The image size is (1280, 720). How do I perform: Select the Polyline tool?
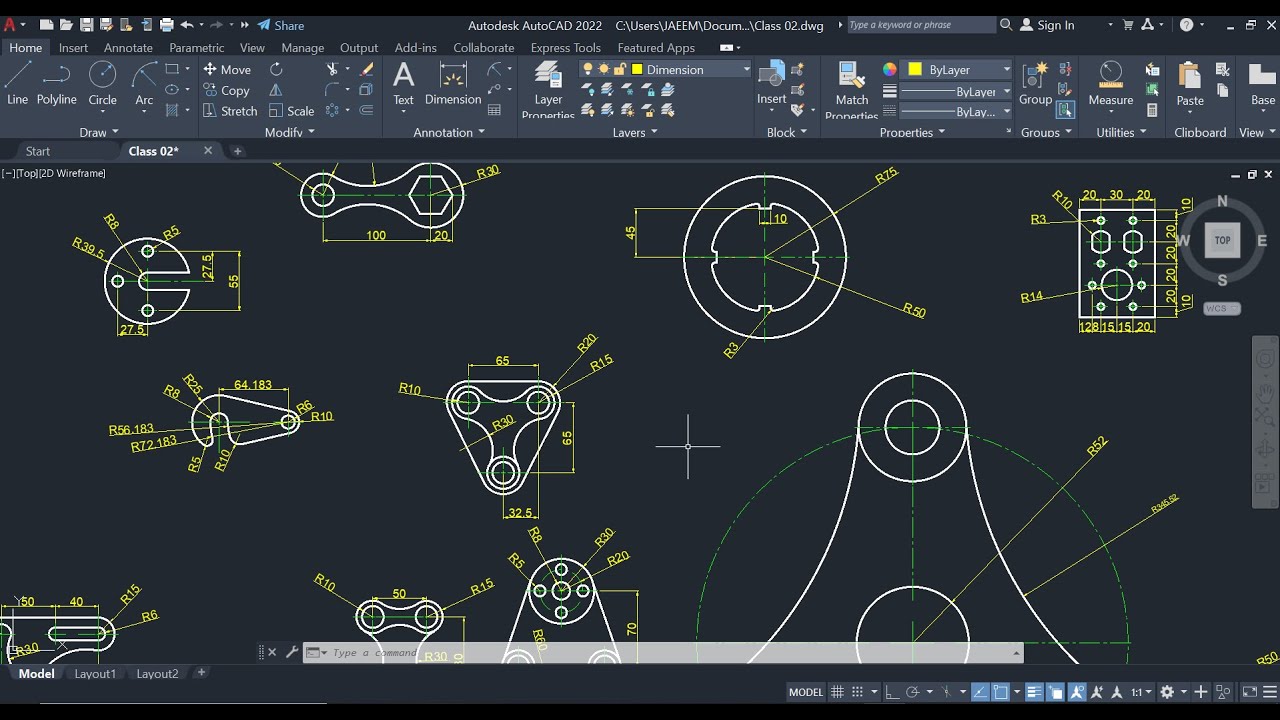(x=56, y=83)
